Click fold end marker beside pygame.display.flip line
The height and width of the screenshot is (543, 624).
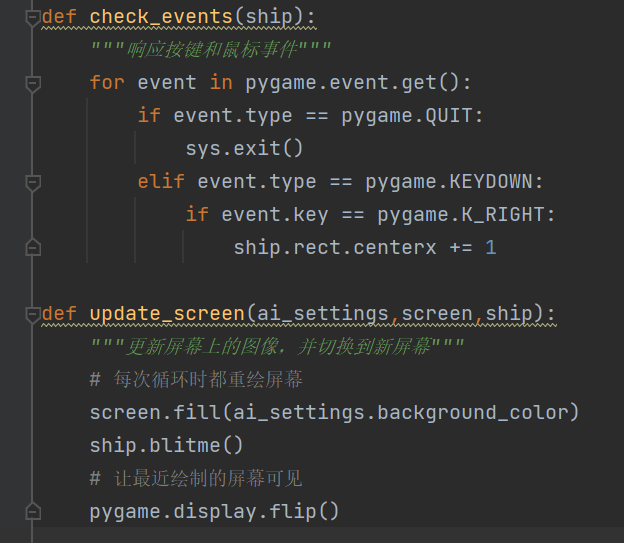[33, 511]
